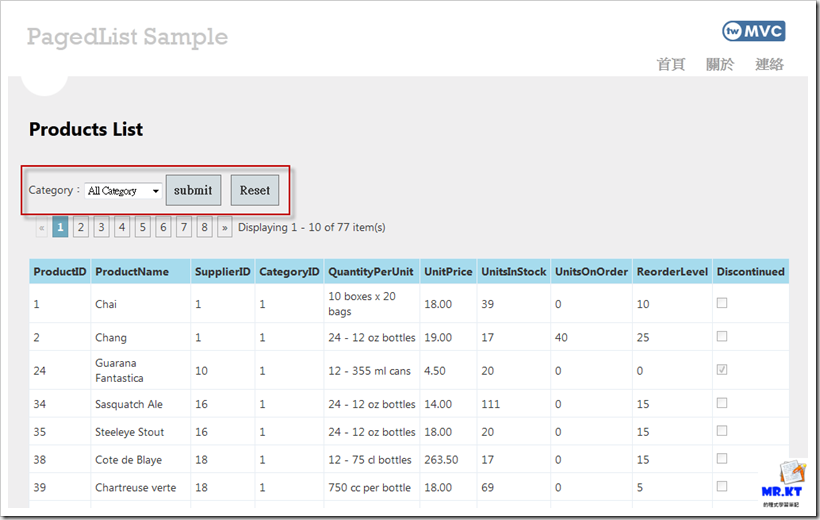Open the 首頁 menu item
This screenshot has width=820, height=520.
[x=671, y=64]
